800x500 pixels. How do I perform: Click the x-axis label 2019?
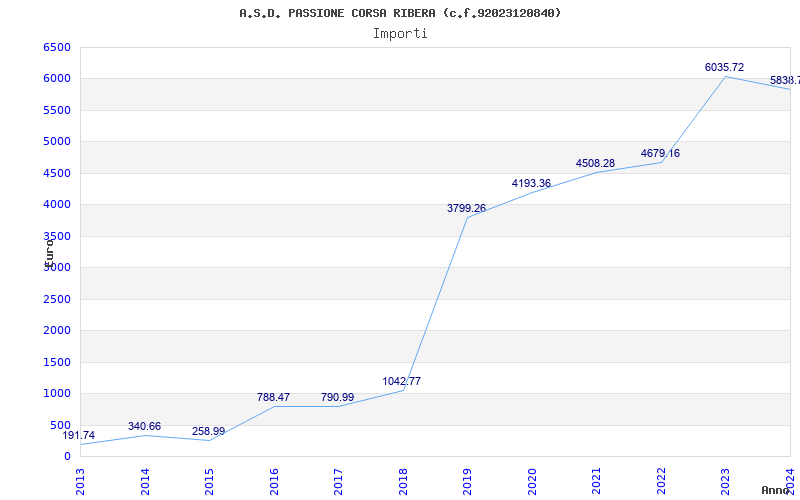pyautogui.click(x=468, y=482)
